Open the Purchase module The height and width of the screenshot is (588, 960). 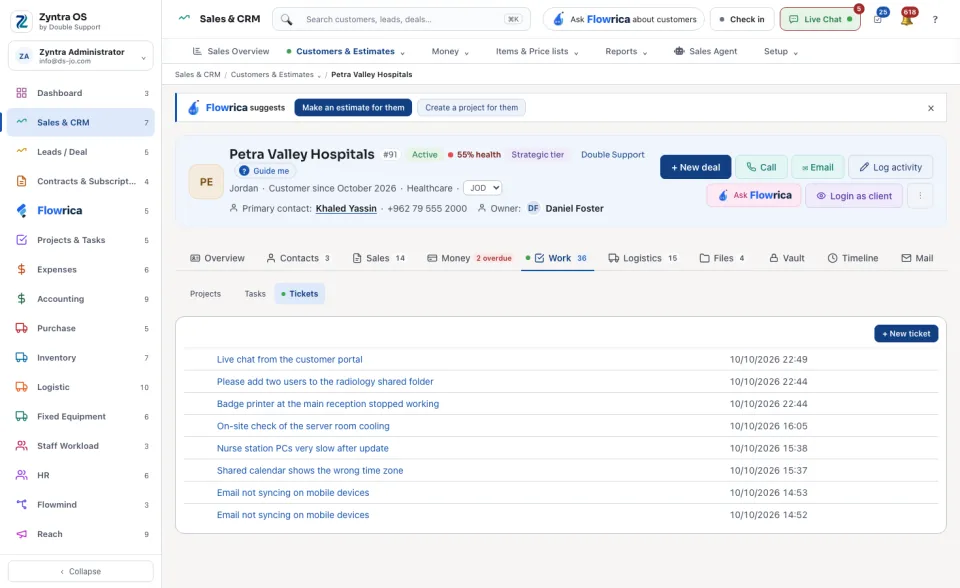pyautogui.click(x=81, y=328)
